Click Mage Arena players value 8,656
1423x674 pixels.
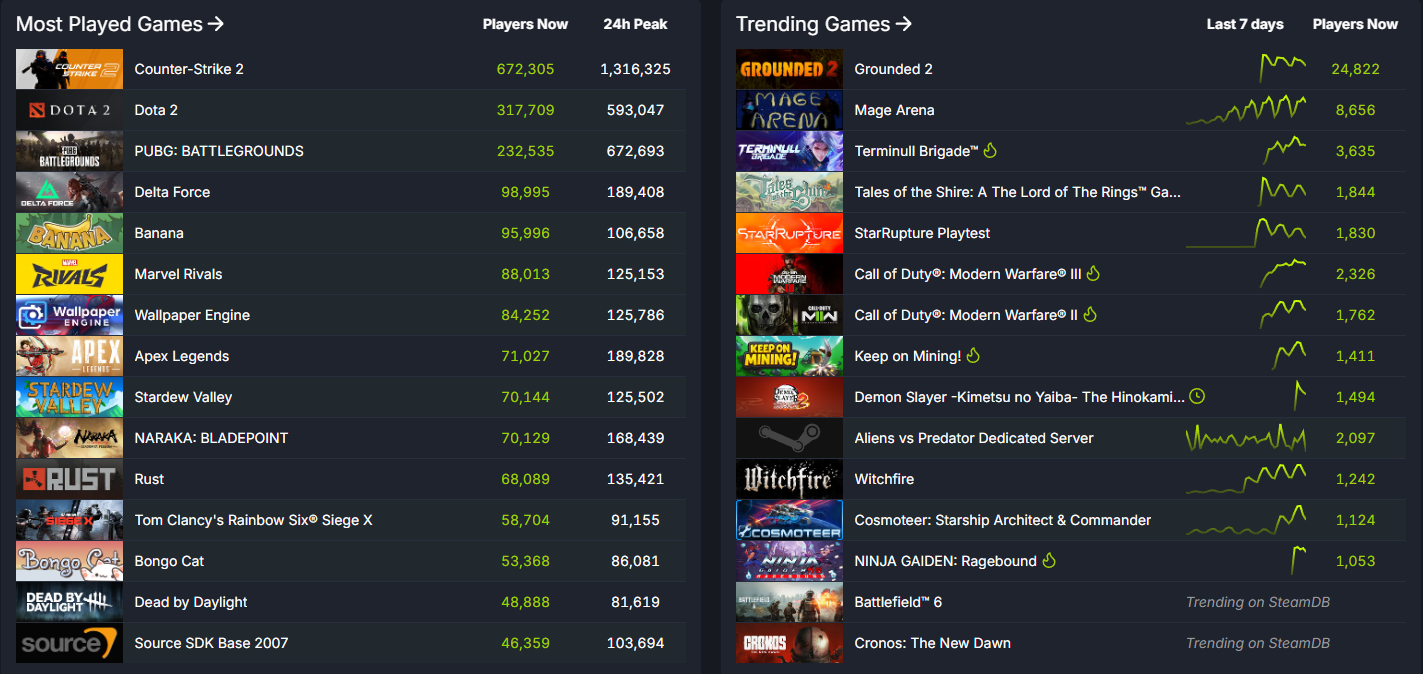pyautogui.click(x=1355, y=110)
